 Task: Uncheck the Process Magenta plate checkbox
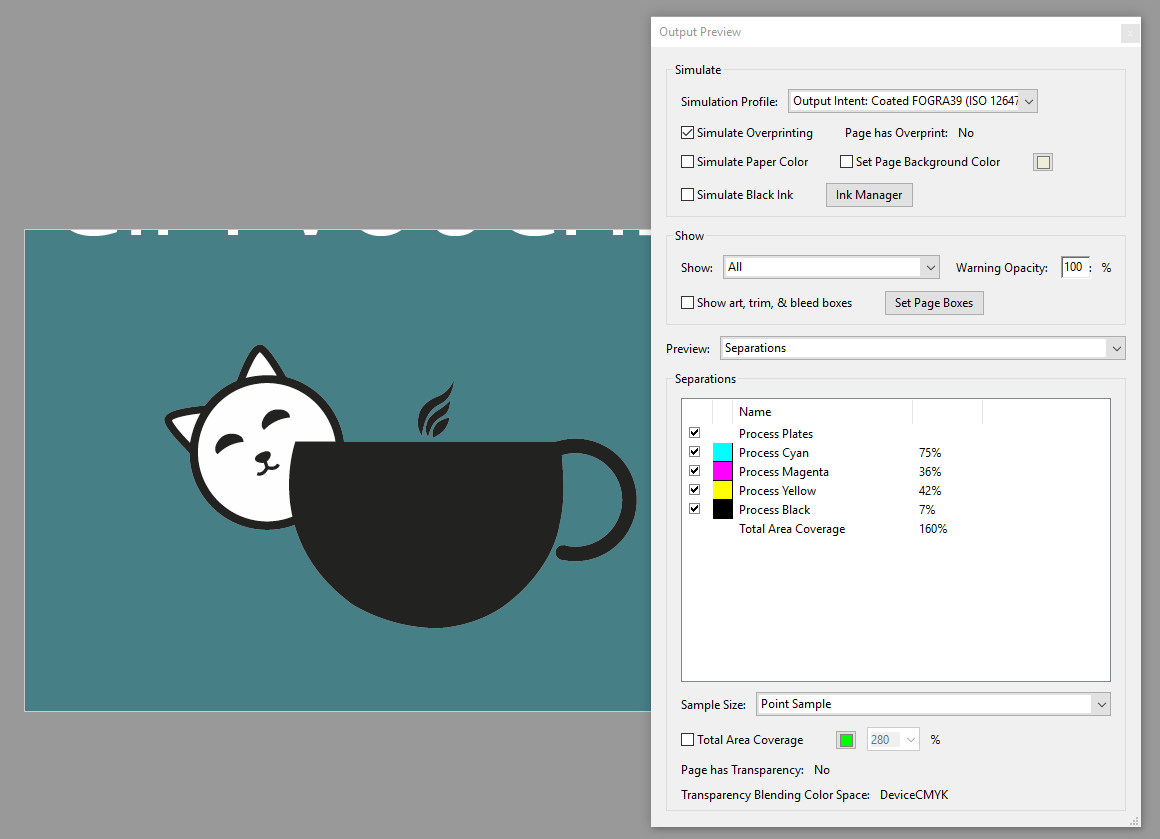pyautogui.click(x=694, y=471)
